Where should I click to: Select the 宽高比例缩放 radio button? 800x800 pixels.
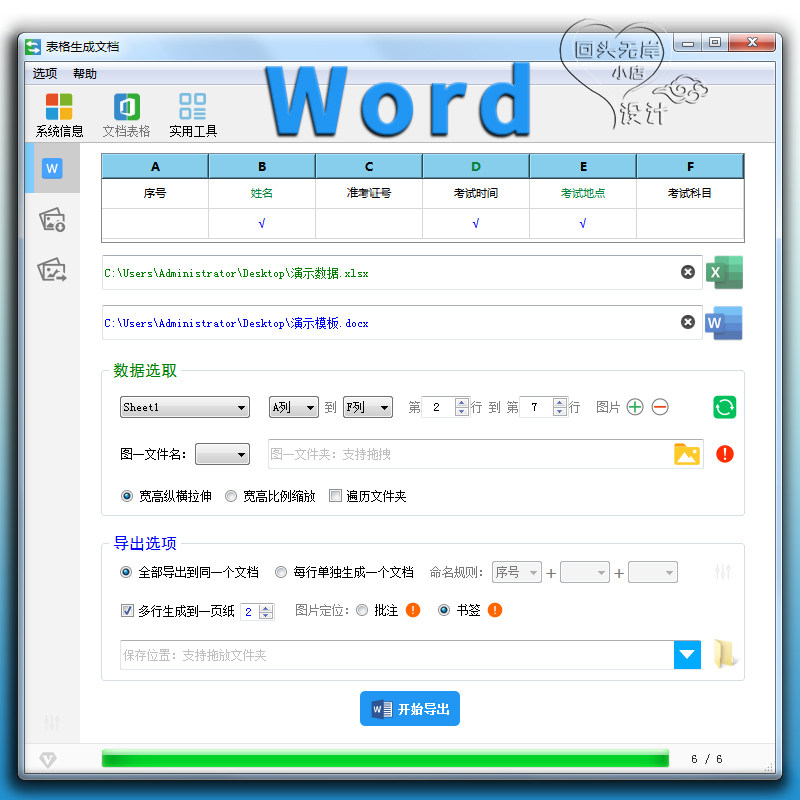point(231,496)
